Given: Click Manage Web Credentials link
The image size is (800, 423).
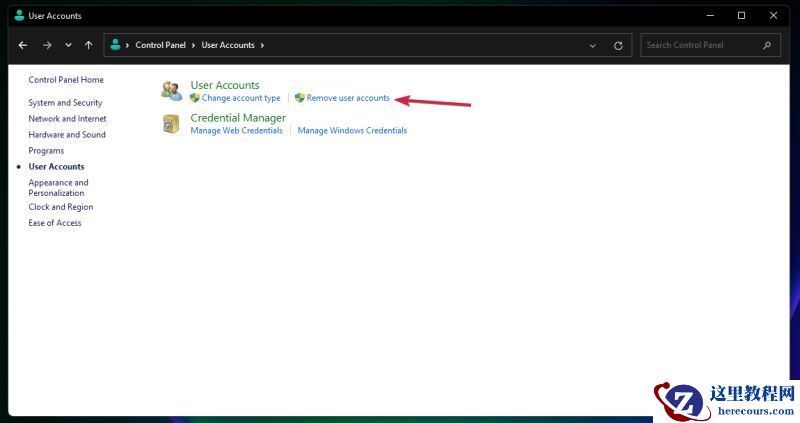Looking at the screenshot, I should click(x=236, y=131).
